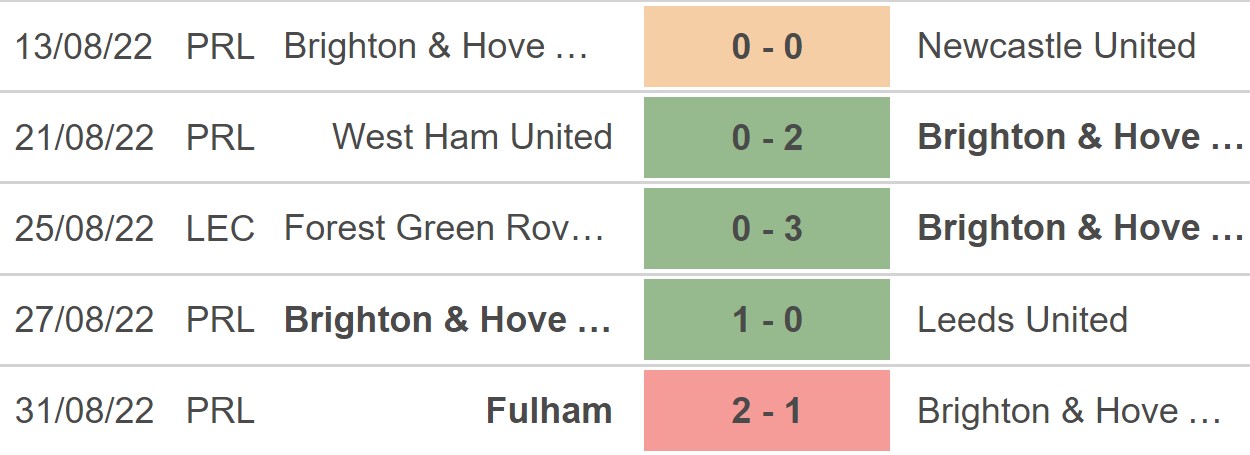
Task: Select the 31/08/22 match date
Action: (x=84, y=411)
